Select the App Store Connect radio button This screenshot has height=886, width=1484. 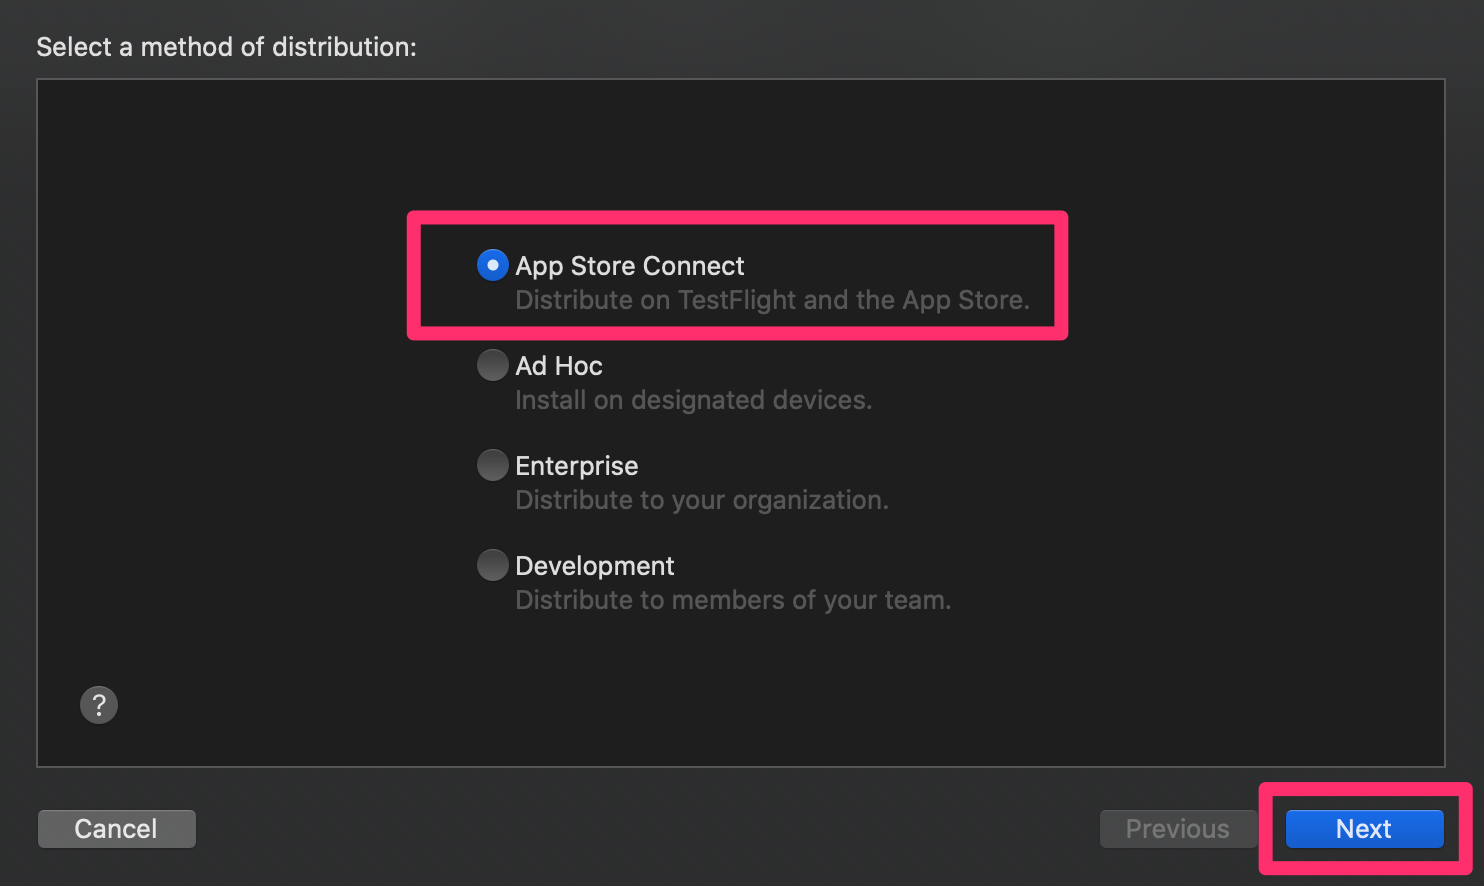pos(492,265)
